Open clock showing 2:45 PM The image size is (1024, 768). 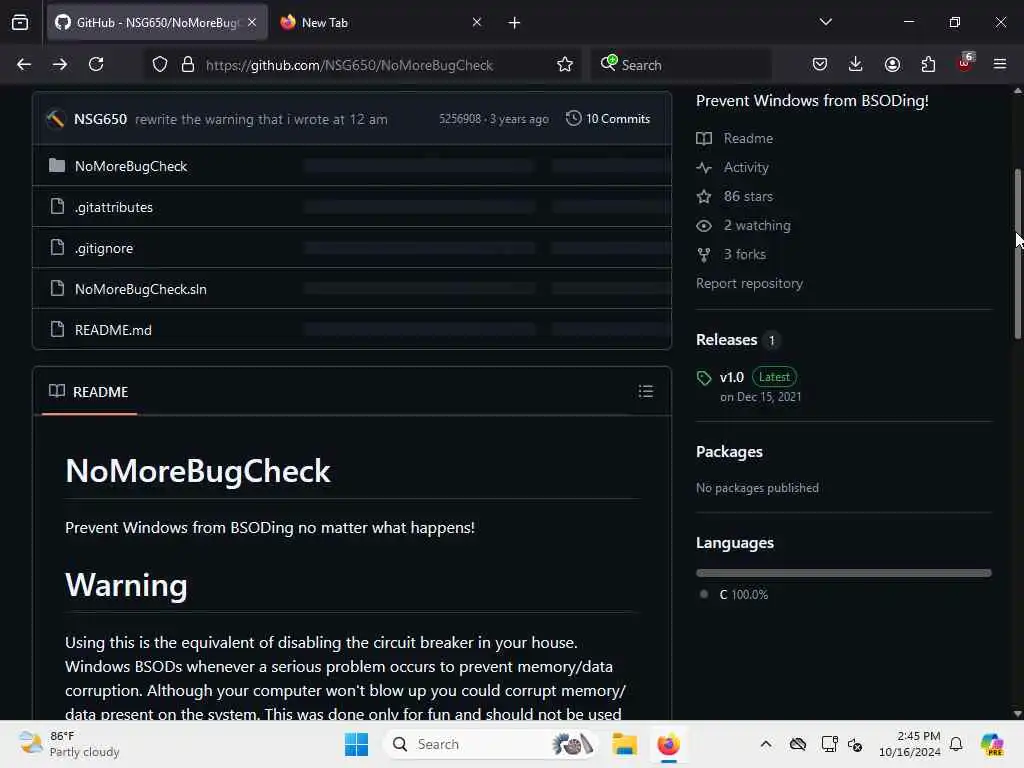[x=910, y=744]
